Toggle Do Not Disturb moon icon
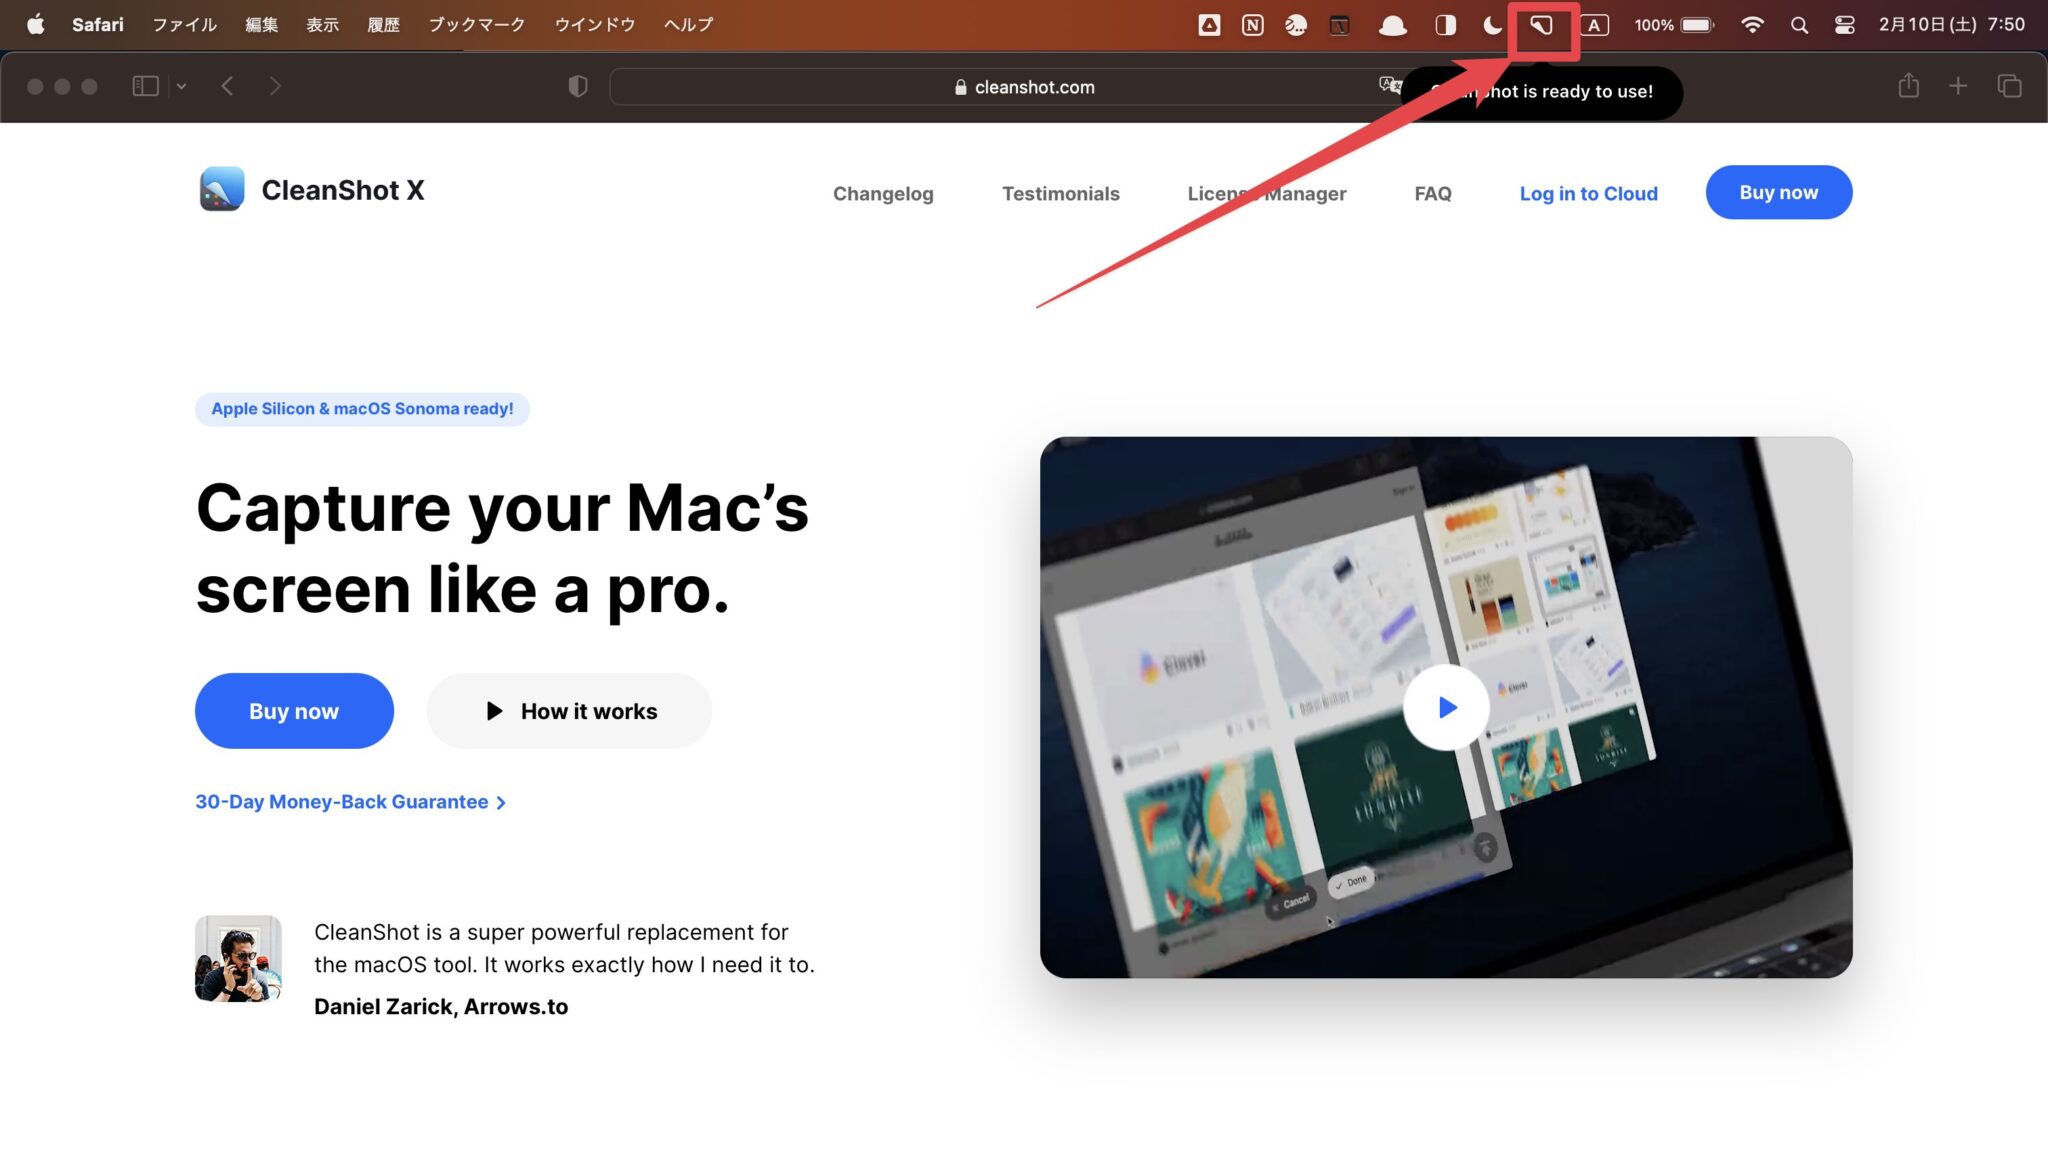 pos(1492,25)
